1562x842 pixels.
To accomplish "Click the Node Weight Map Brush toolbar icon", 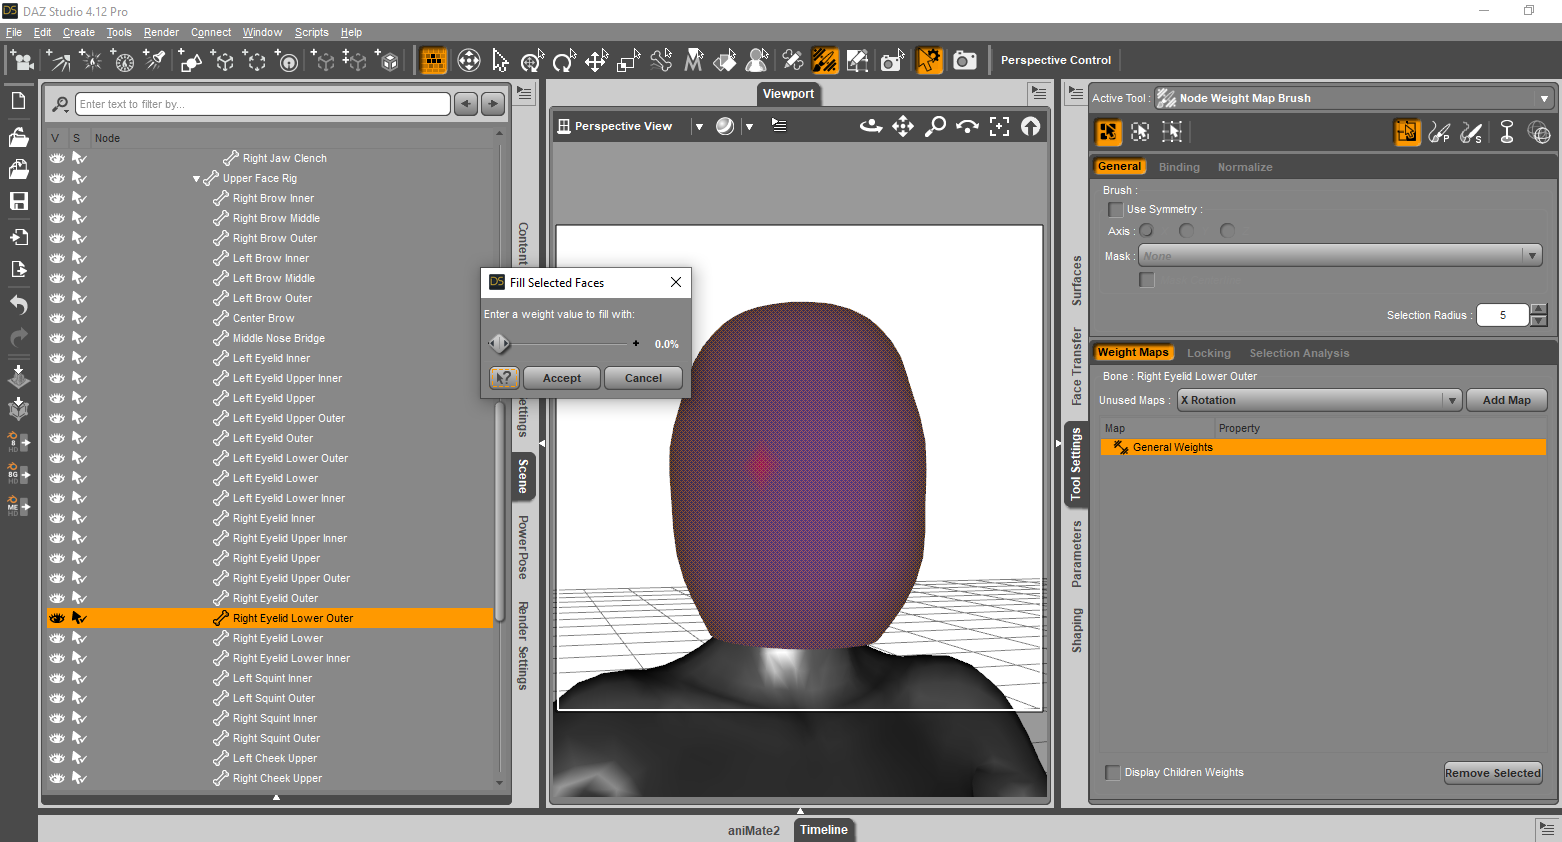I will point(825,61).
